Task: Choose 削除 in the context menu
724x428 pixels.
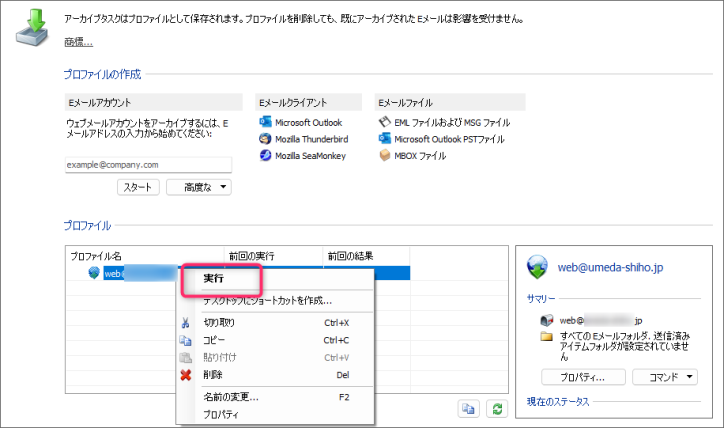Action: [213, 375]
